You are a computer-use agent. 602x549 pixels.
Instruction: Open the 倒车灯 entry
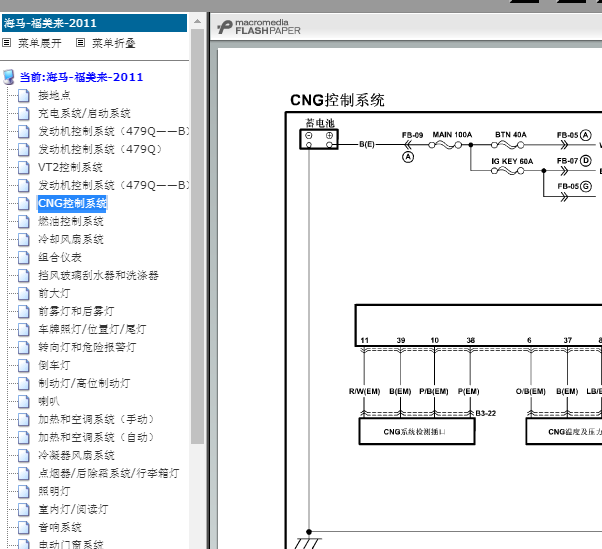[x=55, y=365]
